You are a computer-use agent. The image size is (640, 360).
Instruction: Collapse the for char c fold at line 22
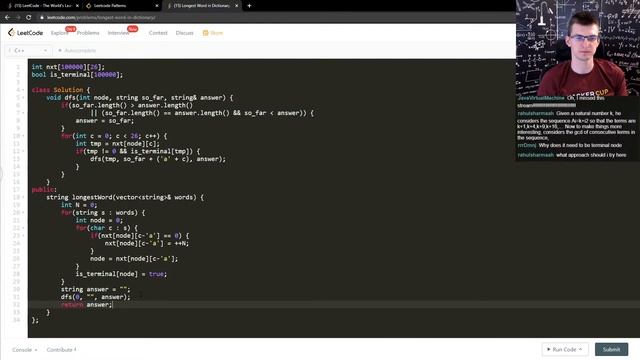23,228
